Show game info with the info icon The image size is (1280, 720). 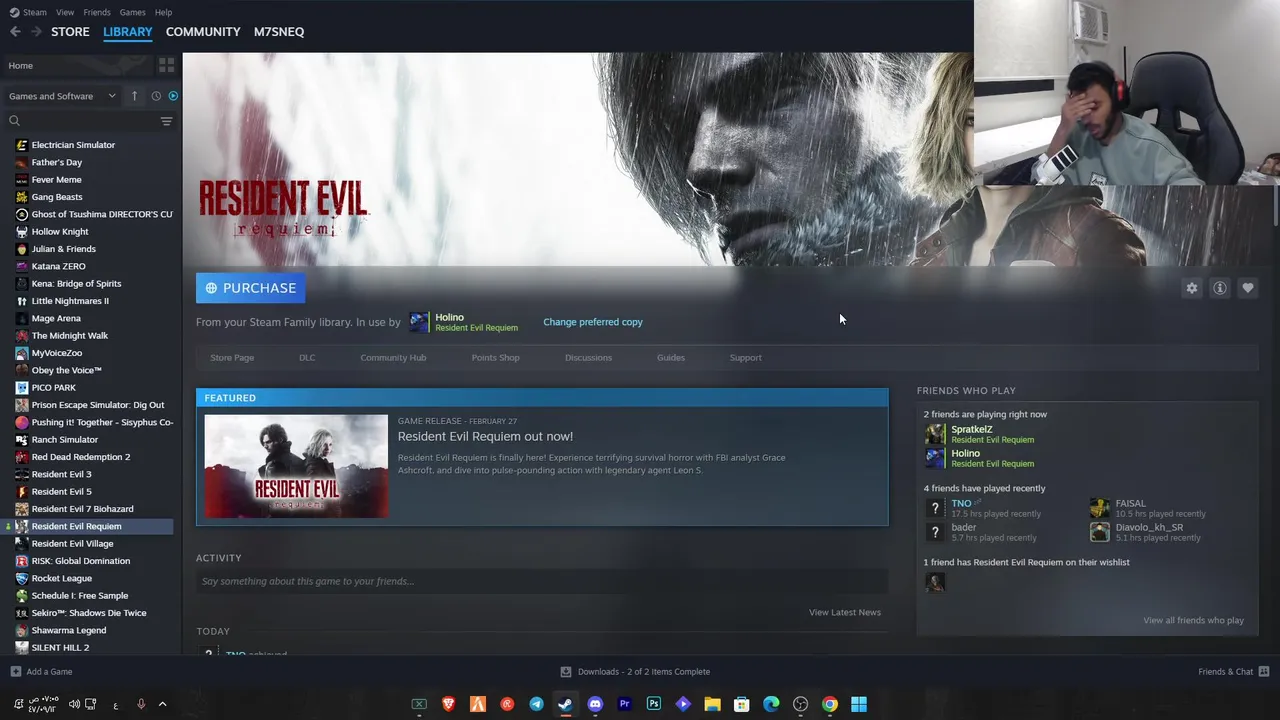[1220, 288]
